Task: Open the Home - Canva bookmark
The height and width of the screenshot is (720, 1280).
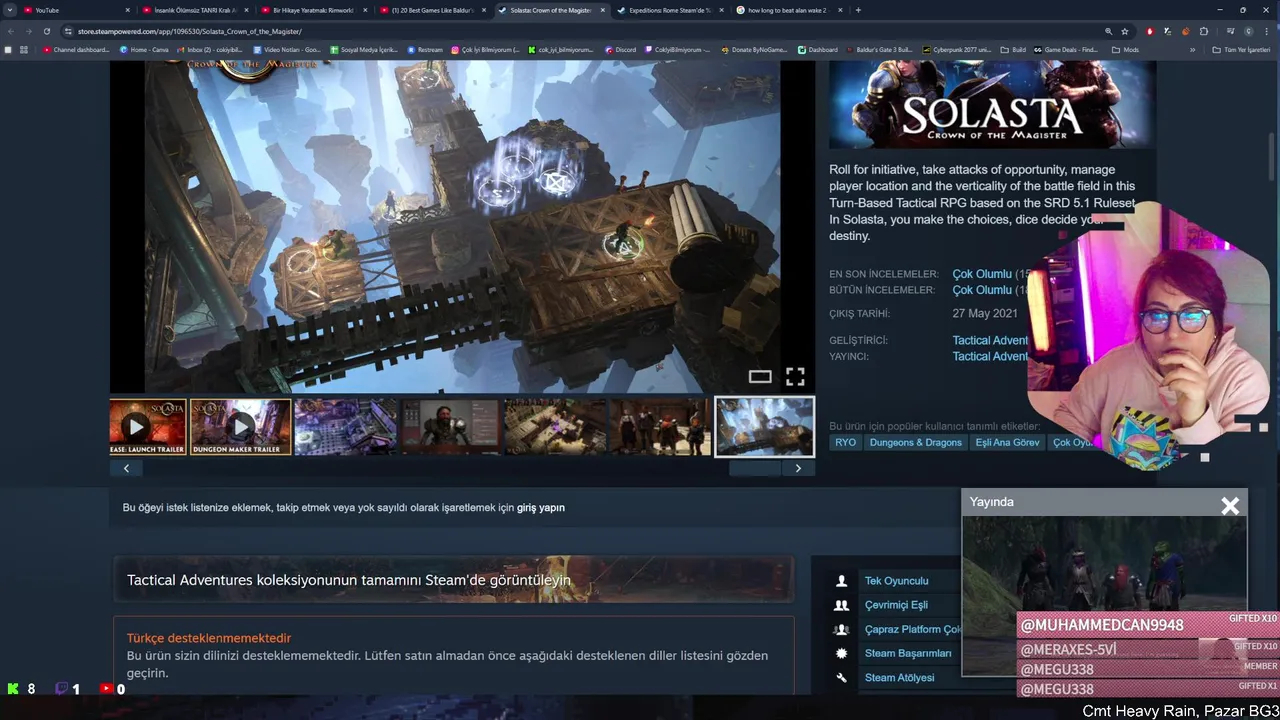Action: coord(144,49)
